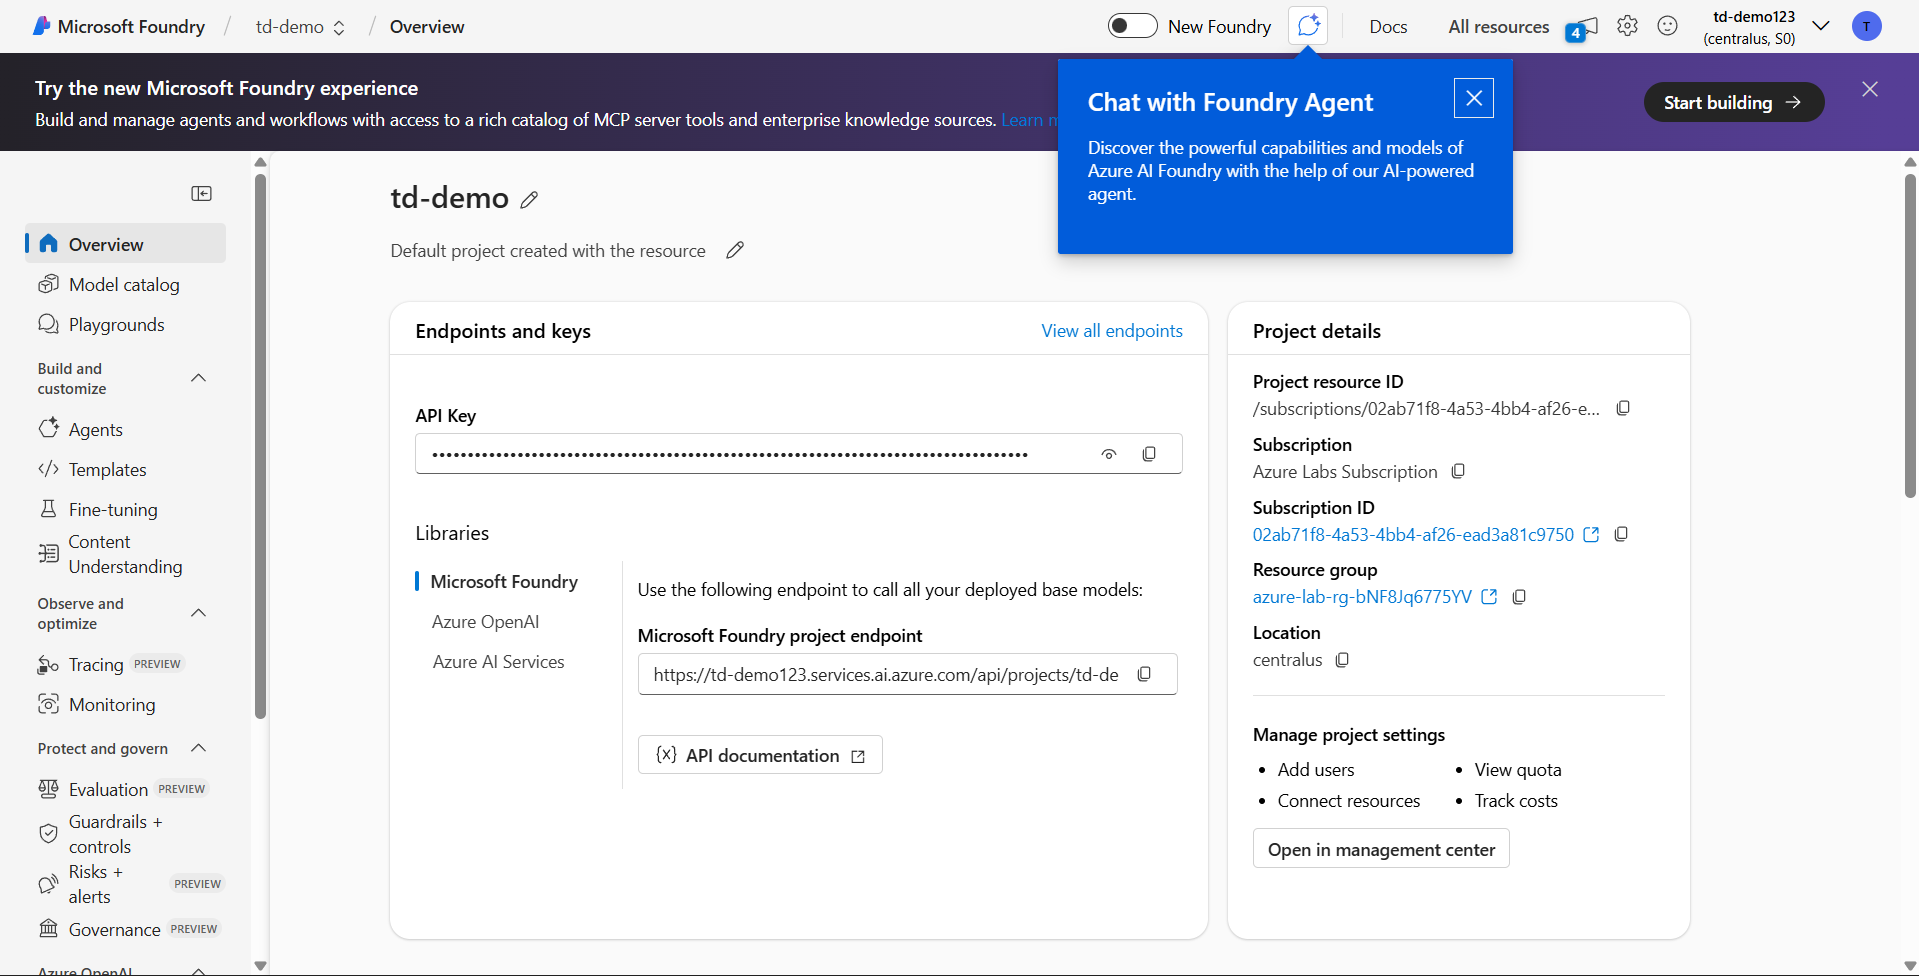Toggle the New Foundry switch
Screen dimensions: 1919x976
[1132, 26]
